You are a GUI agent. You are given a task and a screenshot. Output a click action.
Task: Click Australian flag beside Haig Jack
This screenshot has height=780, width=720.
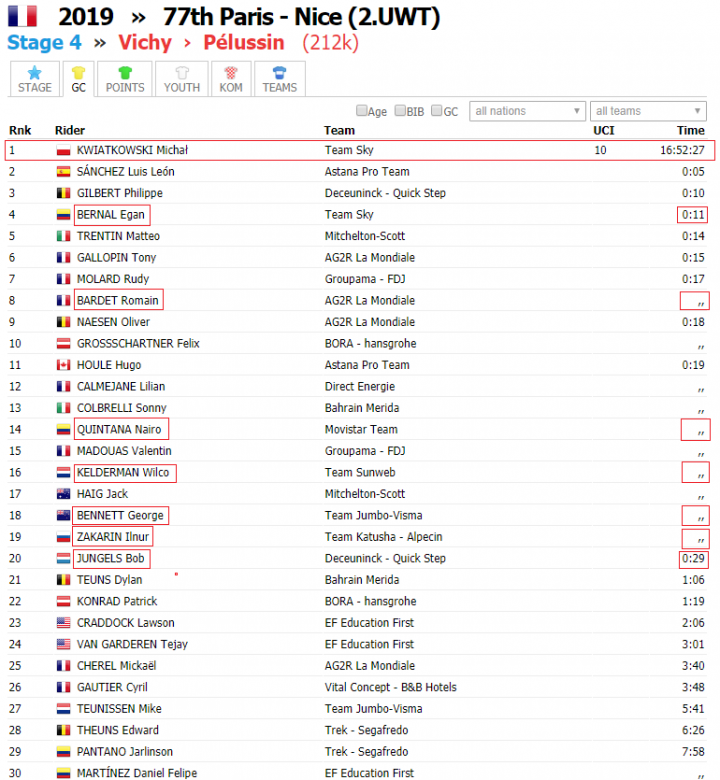click(x=63, y=494)
